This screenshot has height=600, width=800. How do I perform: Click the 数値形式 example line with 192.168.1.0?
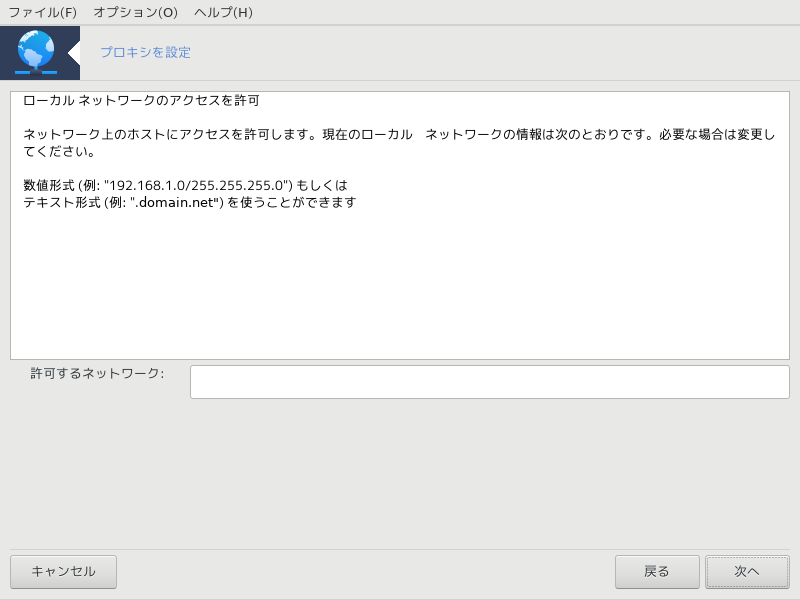click(x=186, y=185)
